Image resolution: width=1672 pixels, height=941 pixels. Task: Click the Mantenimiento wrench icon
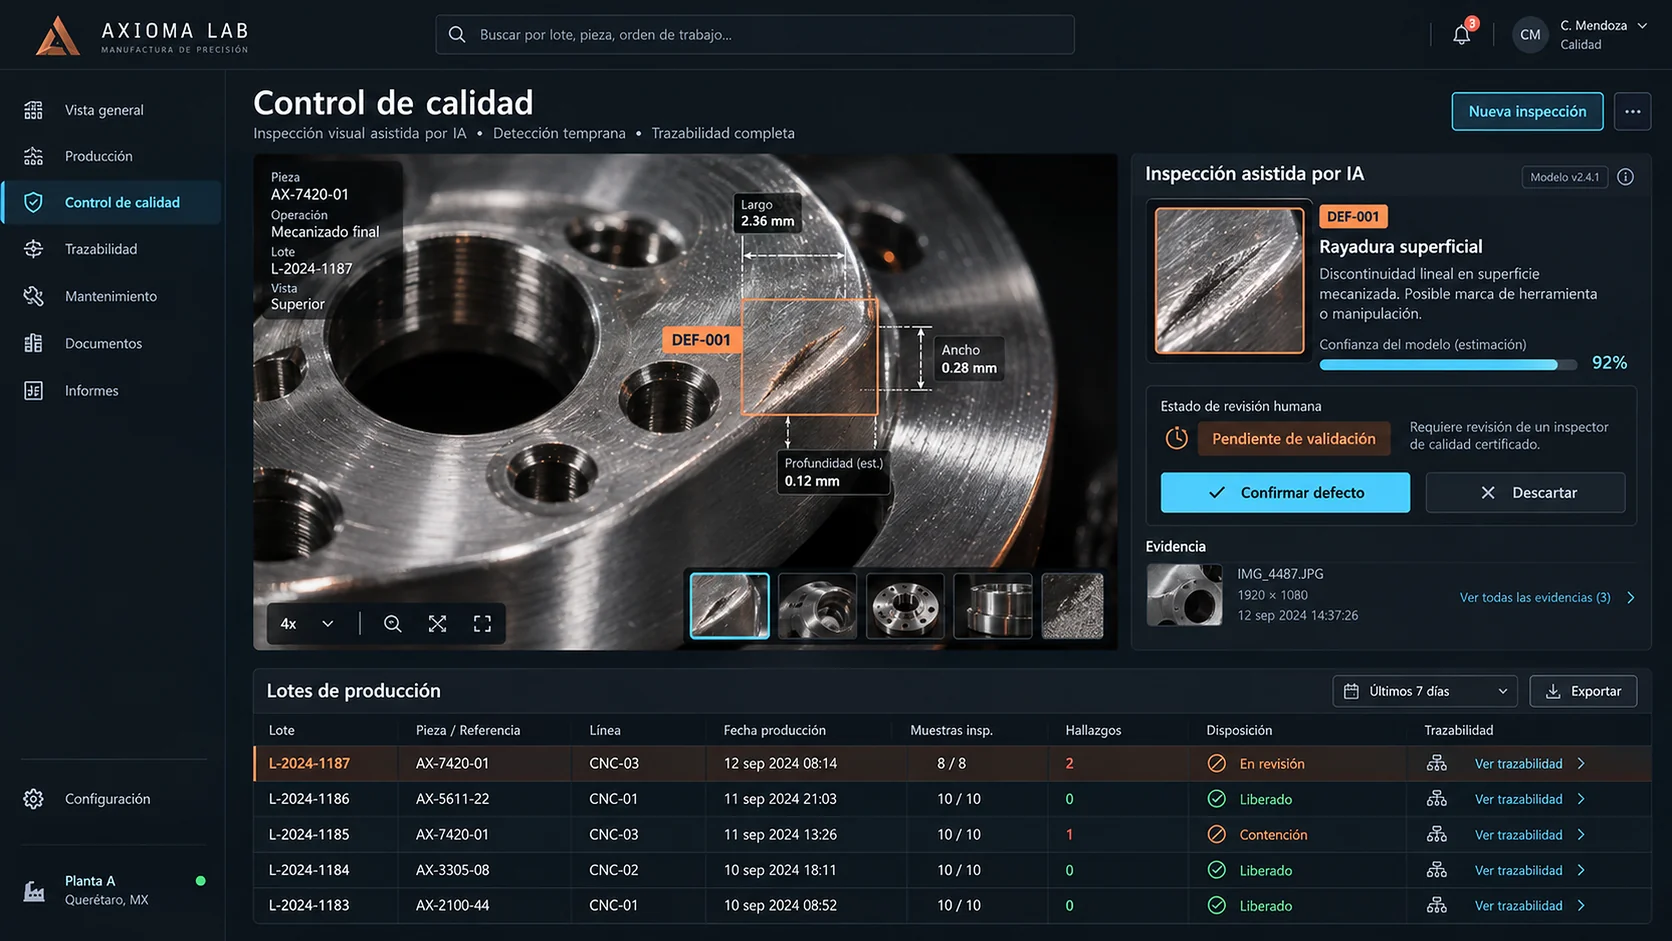click(x=34, y=296)
